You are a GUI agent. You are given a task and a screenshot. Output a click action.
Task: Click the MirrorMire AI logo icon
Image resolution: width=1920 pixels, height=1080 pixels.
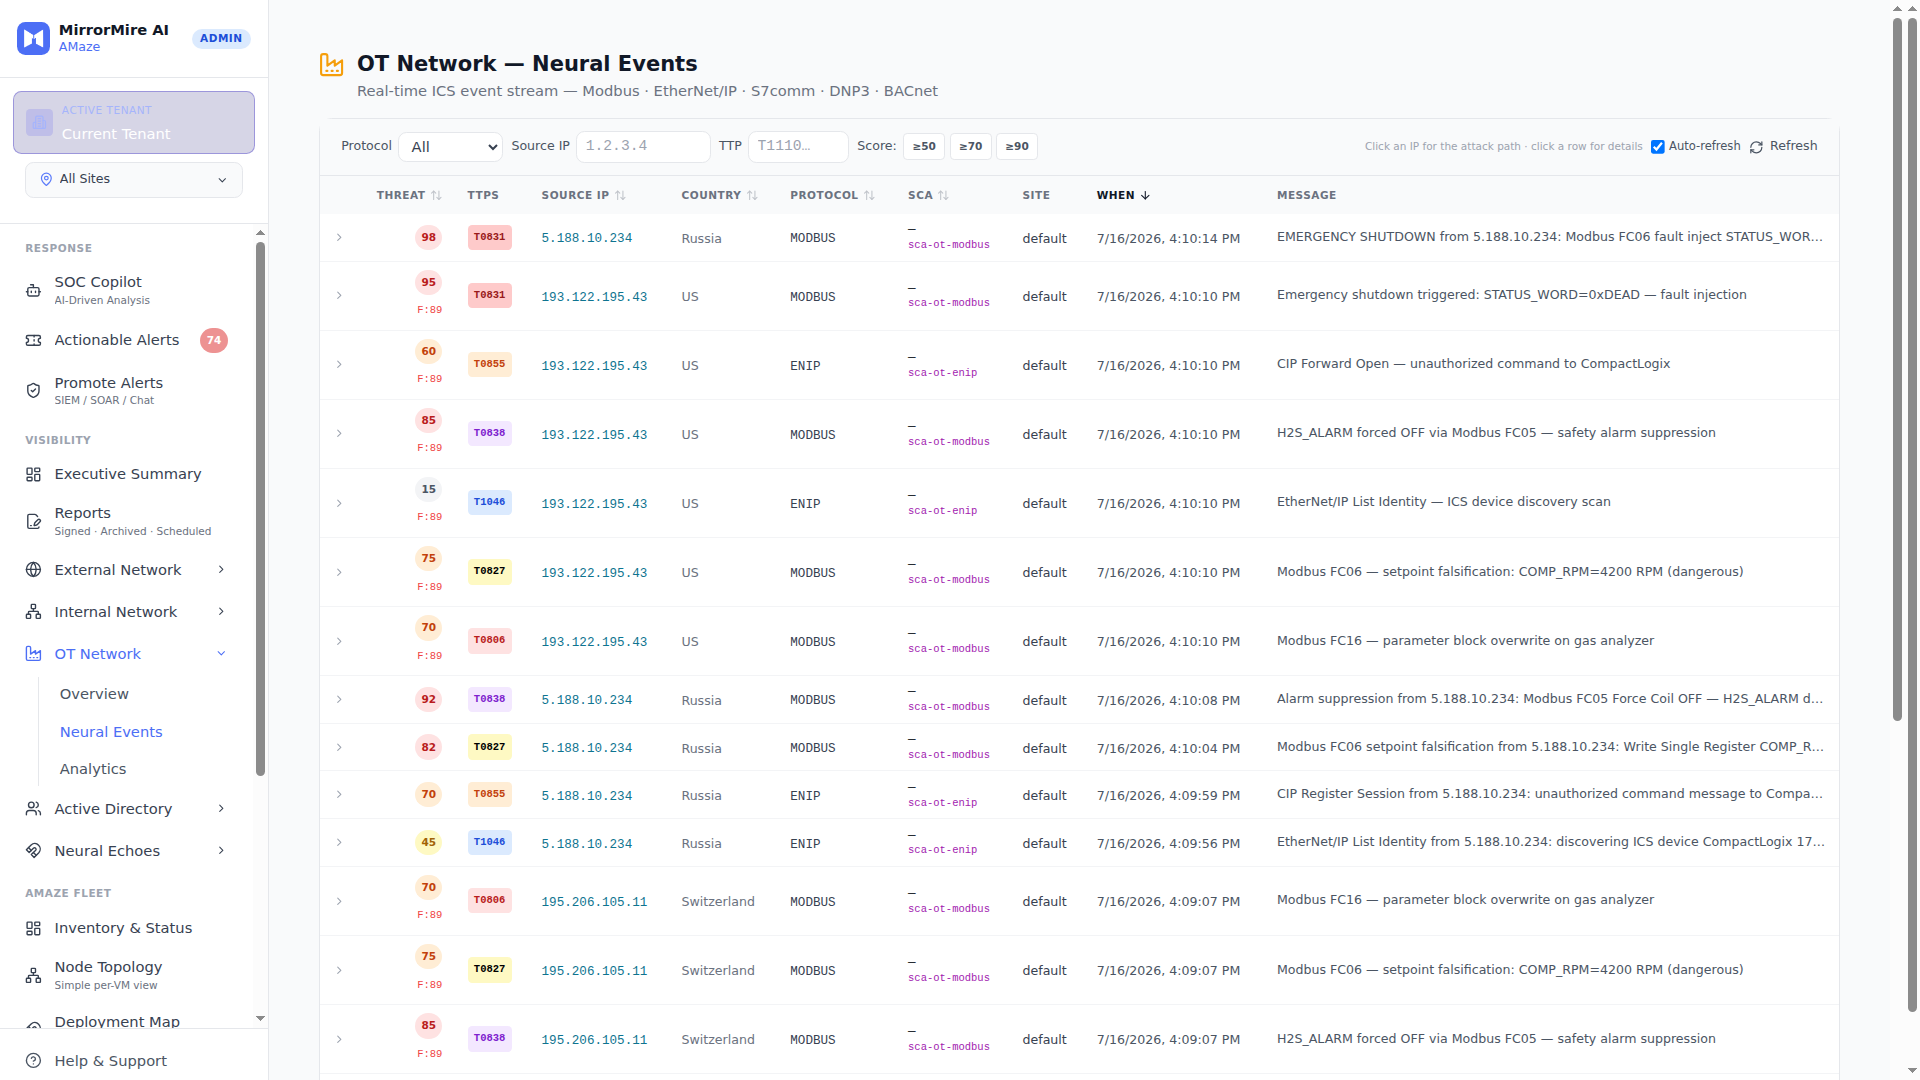click(33, 38)
